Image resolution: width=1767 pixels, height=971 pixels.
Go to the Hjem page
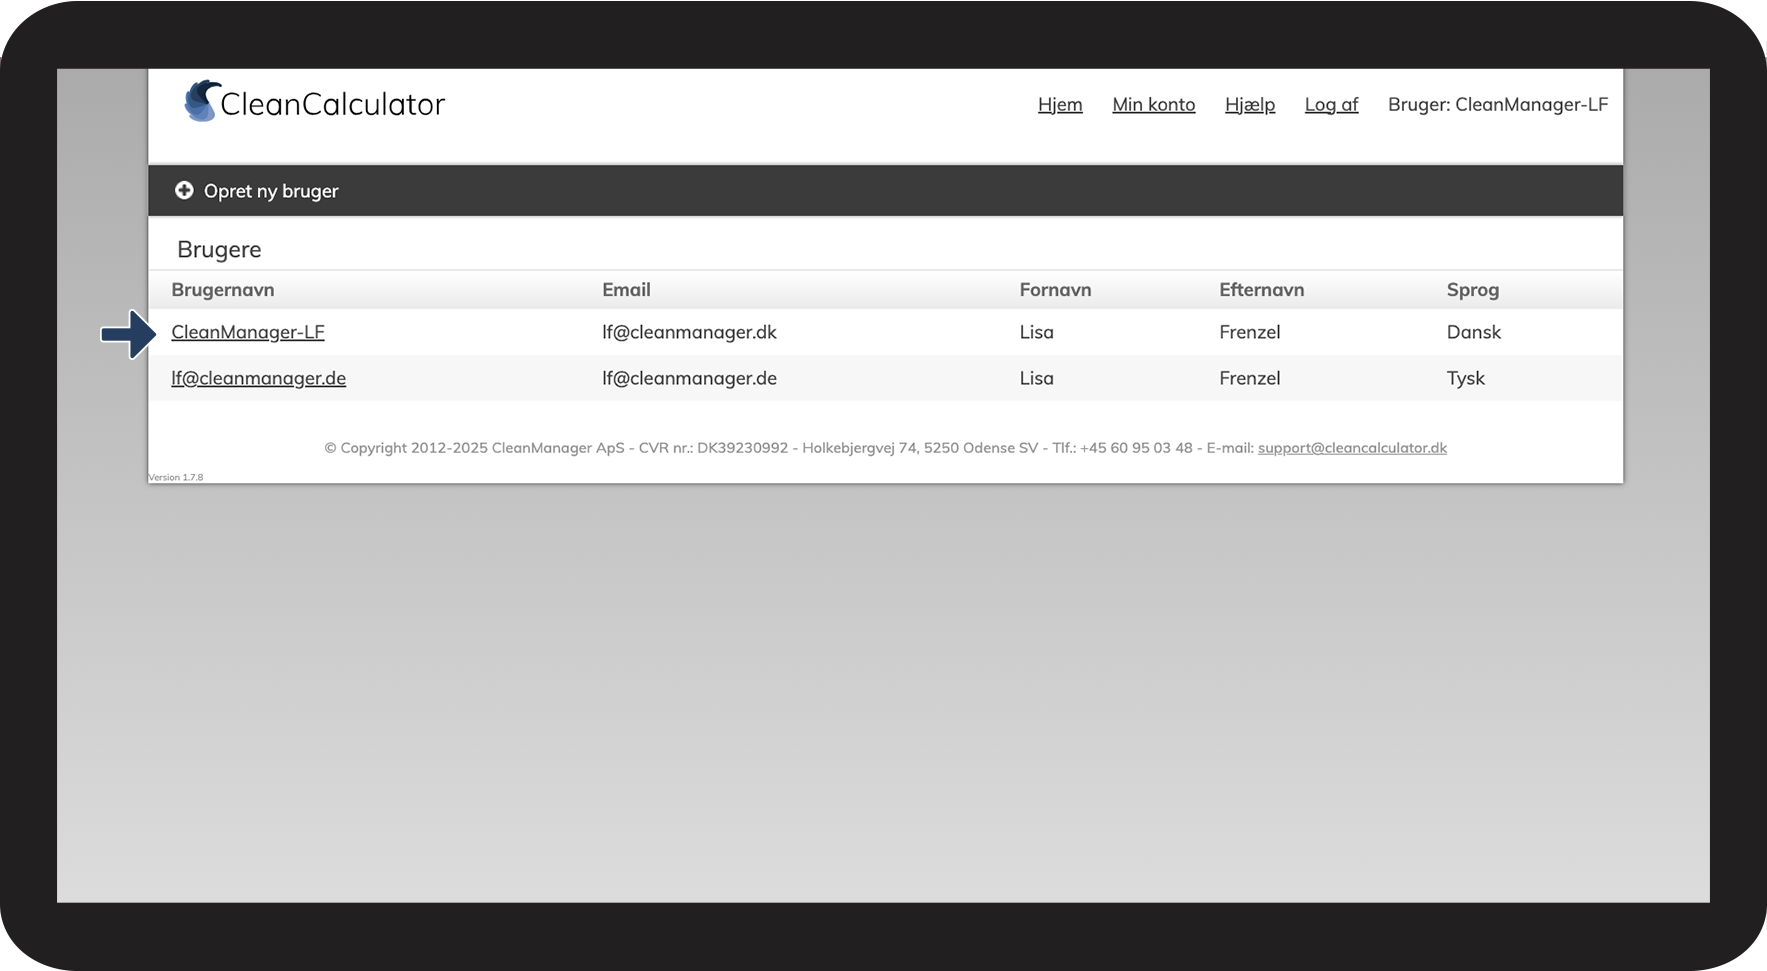[1059, 105]
